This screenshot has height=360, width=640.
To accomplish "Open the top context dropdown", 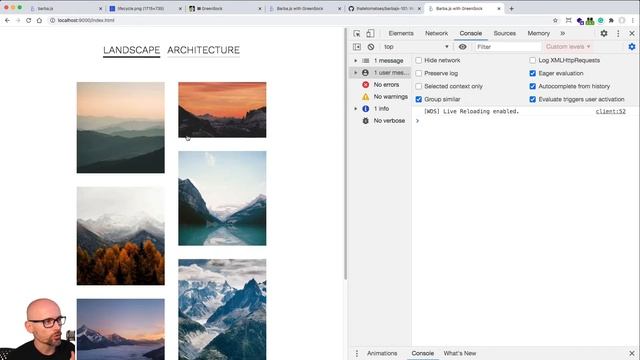I will click(416, 47).
